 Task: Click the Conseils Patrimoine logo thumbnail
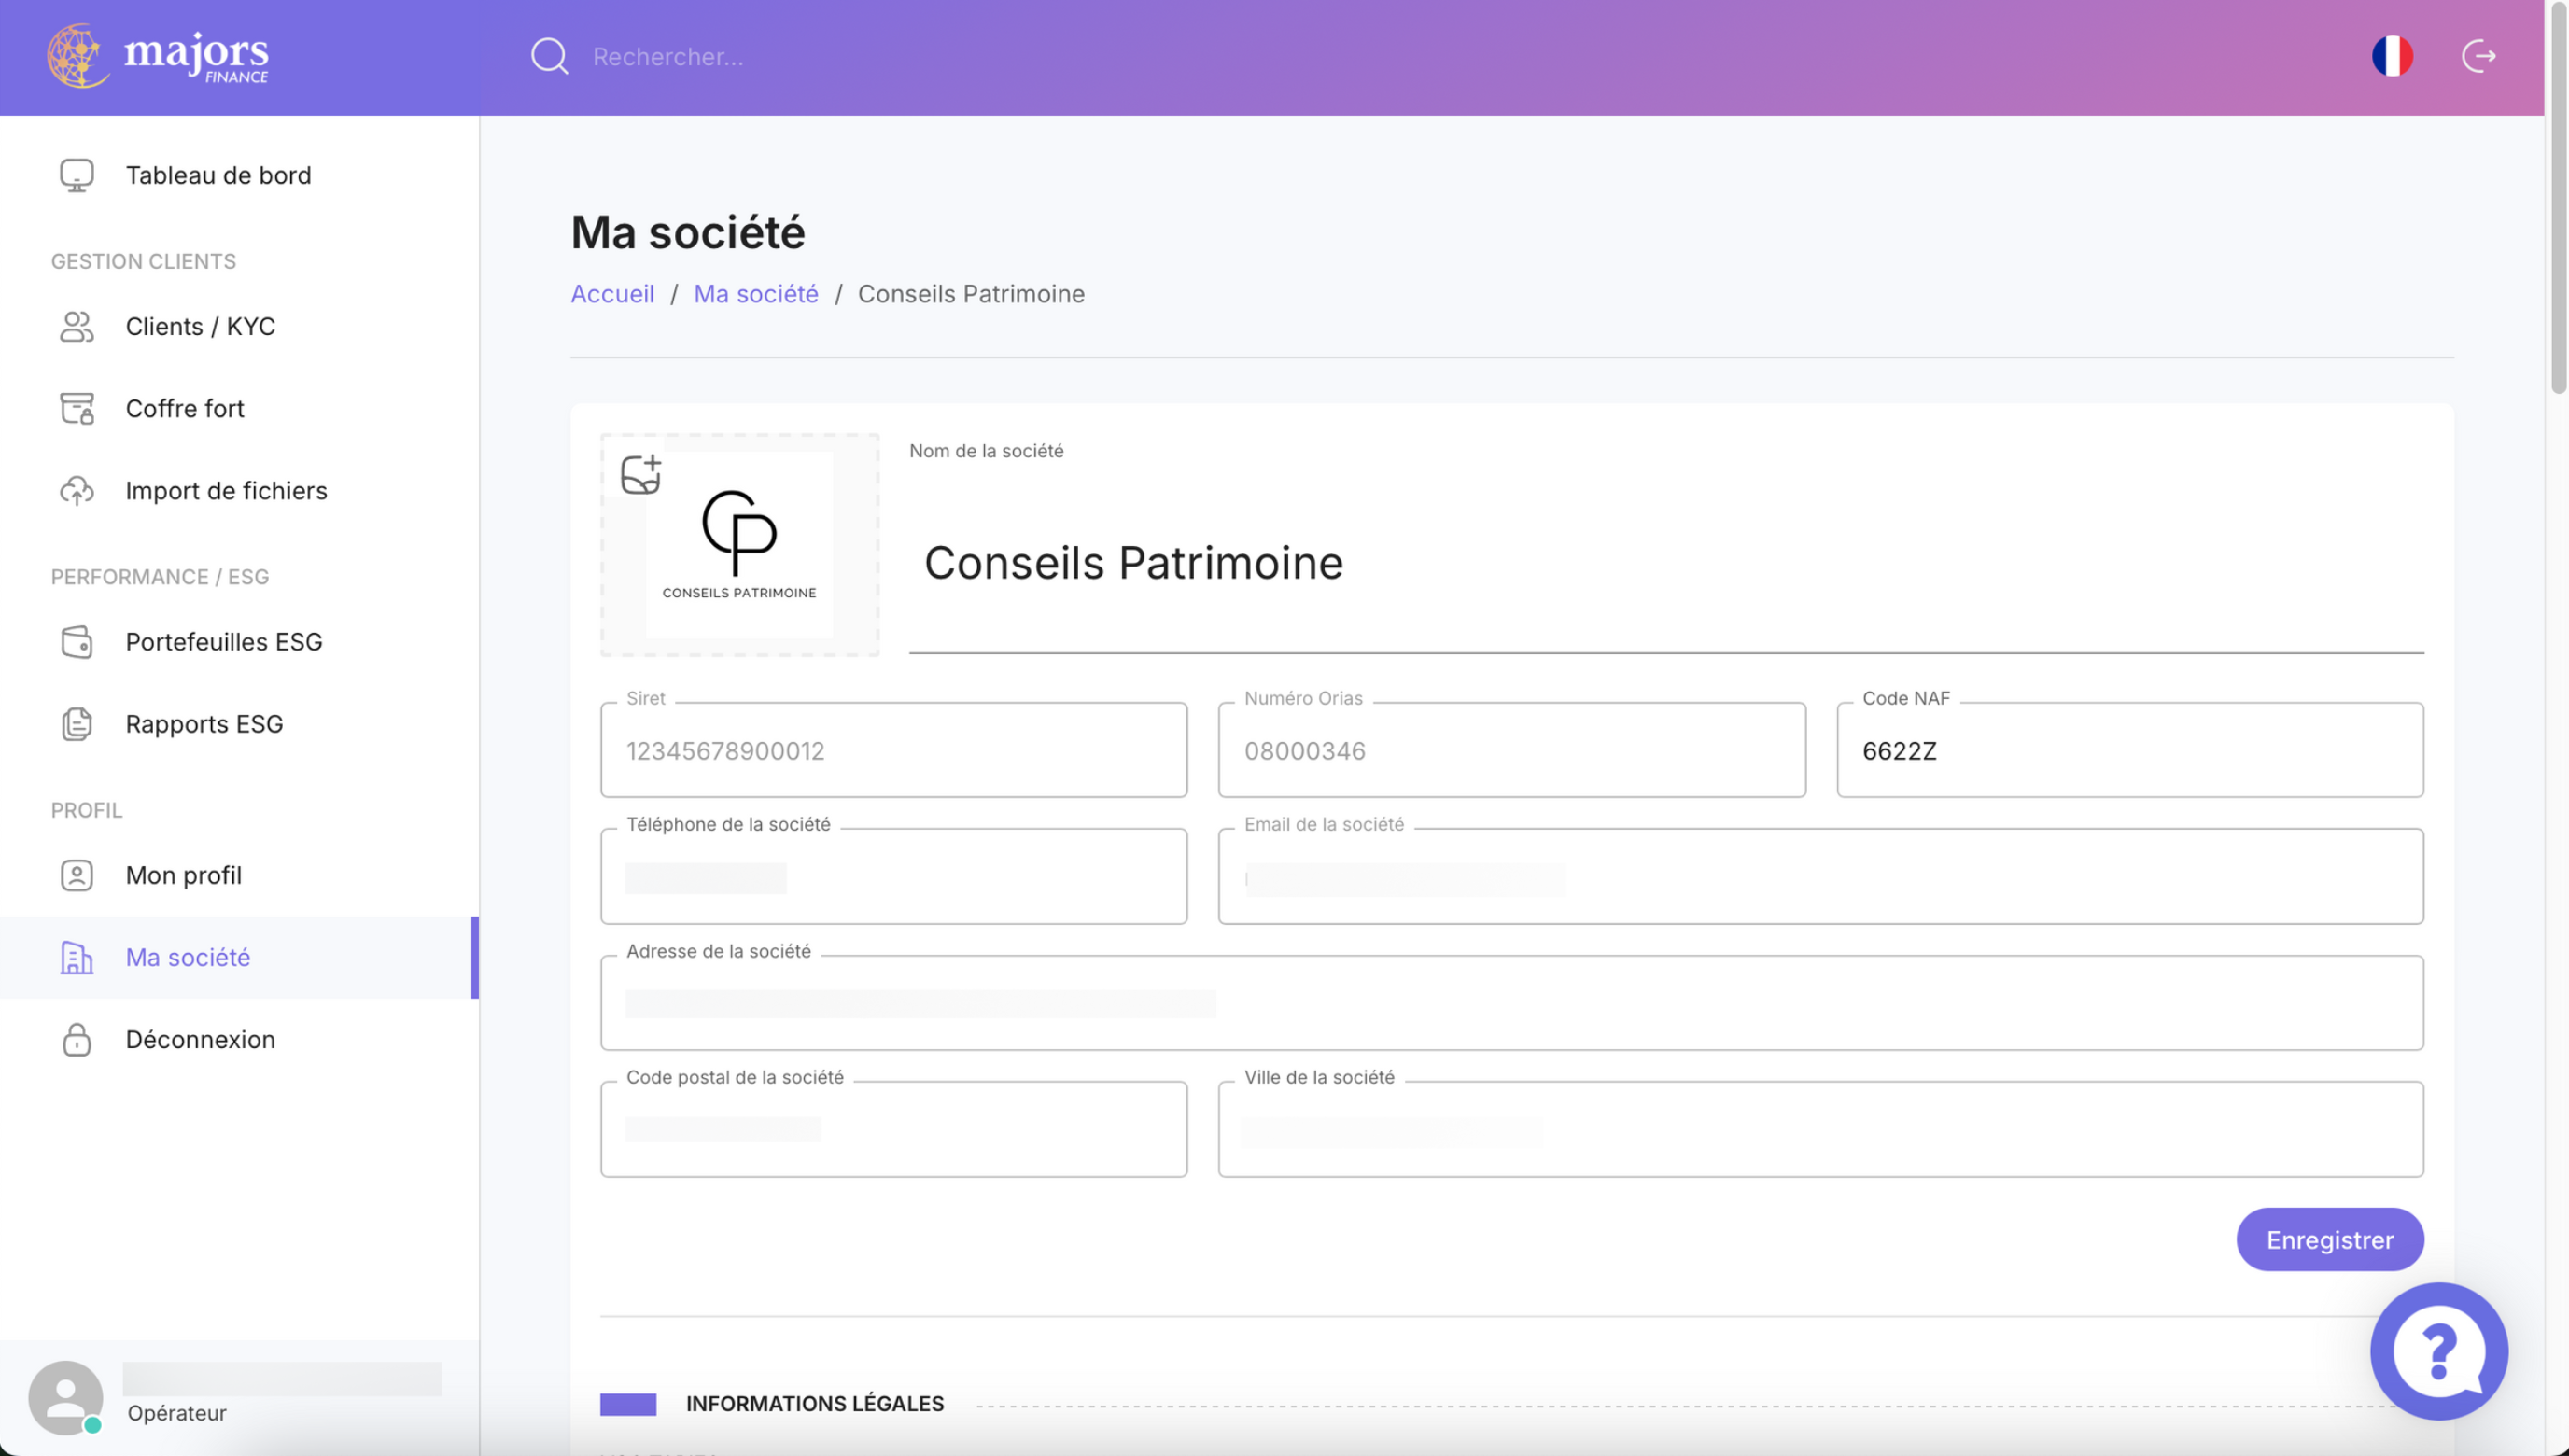pyautogui.click(x=739, y=546)
